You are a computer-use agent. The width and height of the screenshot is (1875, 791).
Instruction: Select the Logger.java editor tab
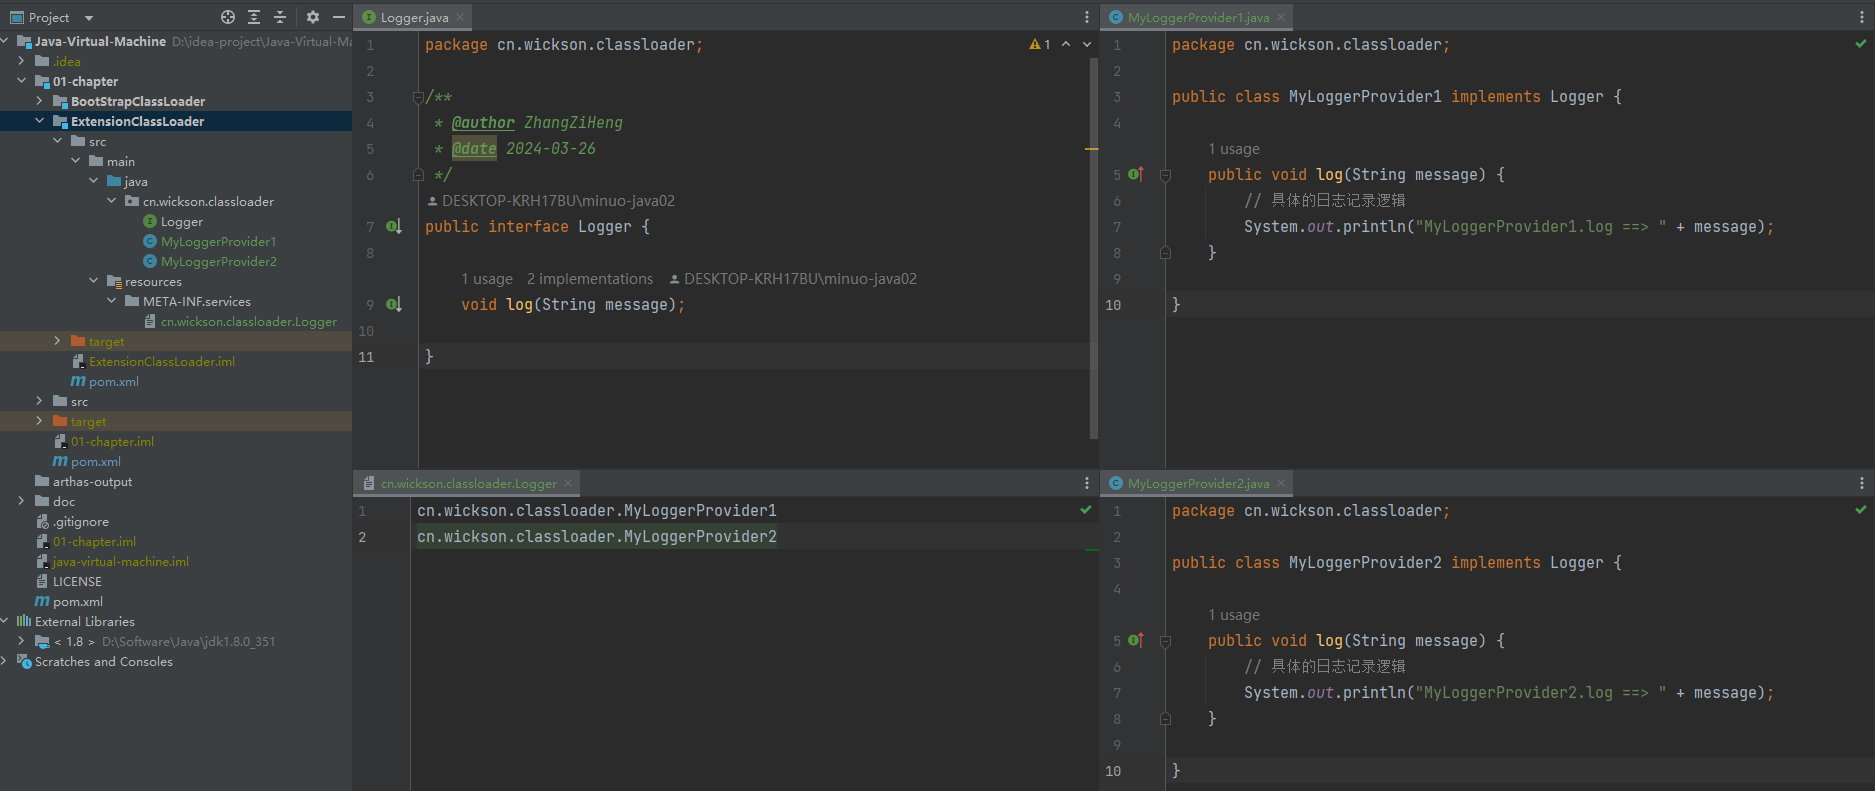[414, 17]
